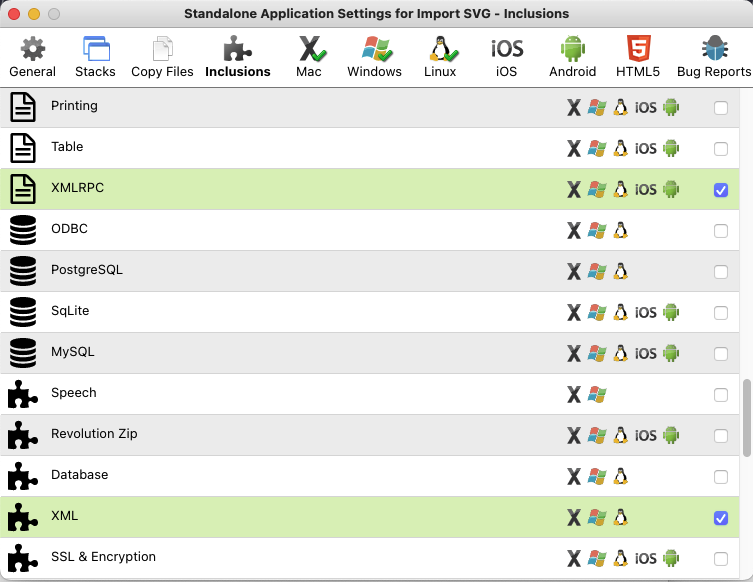This screenshot has width=753, height=582.
Task: Select the Revolution Zip row label
Action: 94,434
